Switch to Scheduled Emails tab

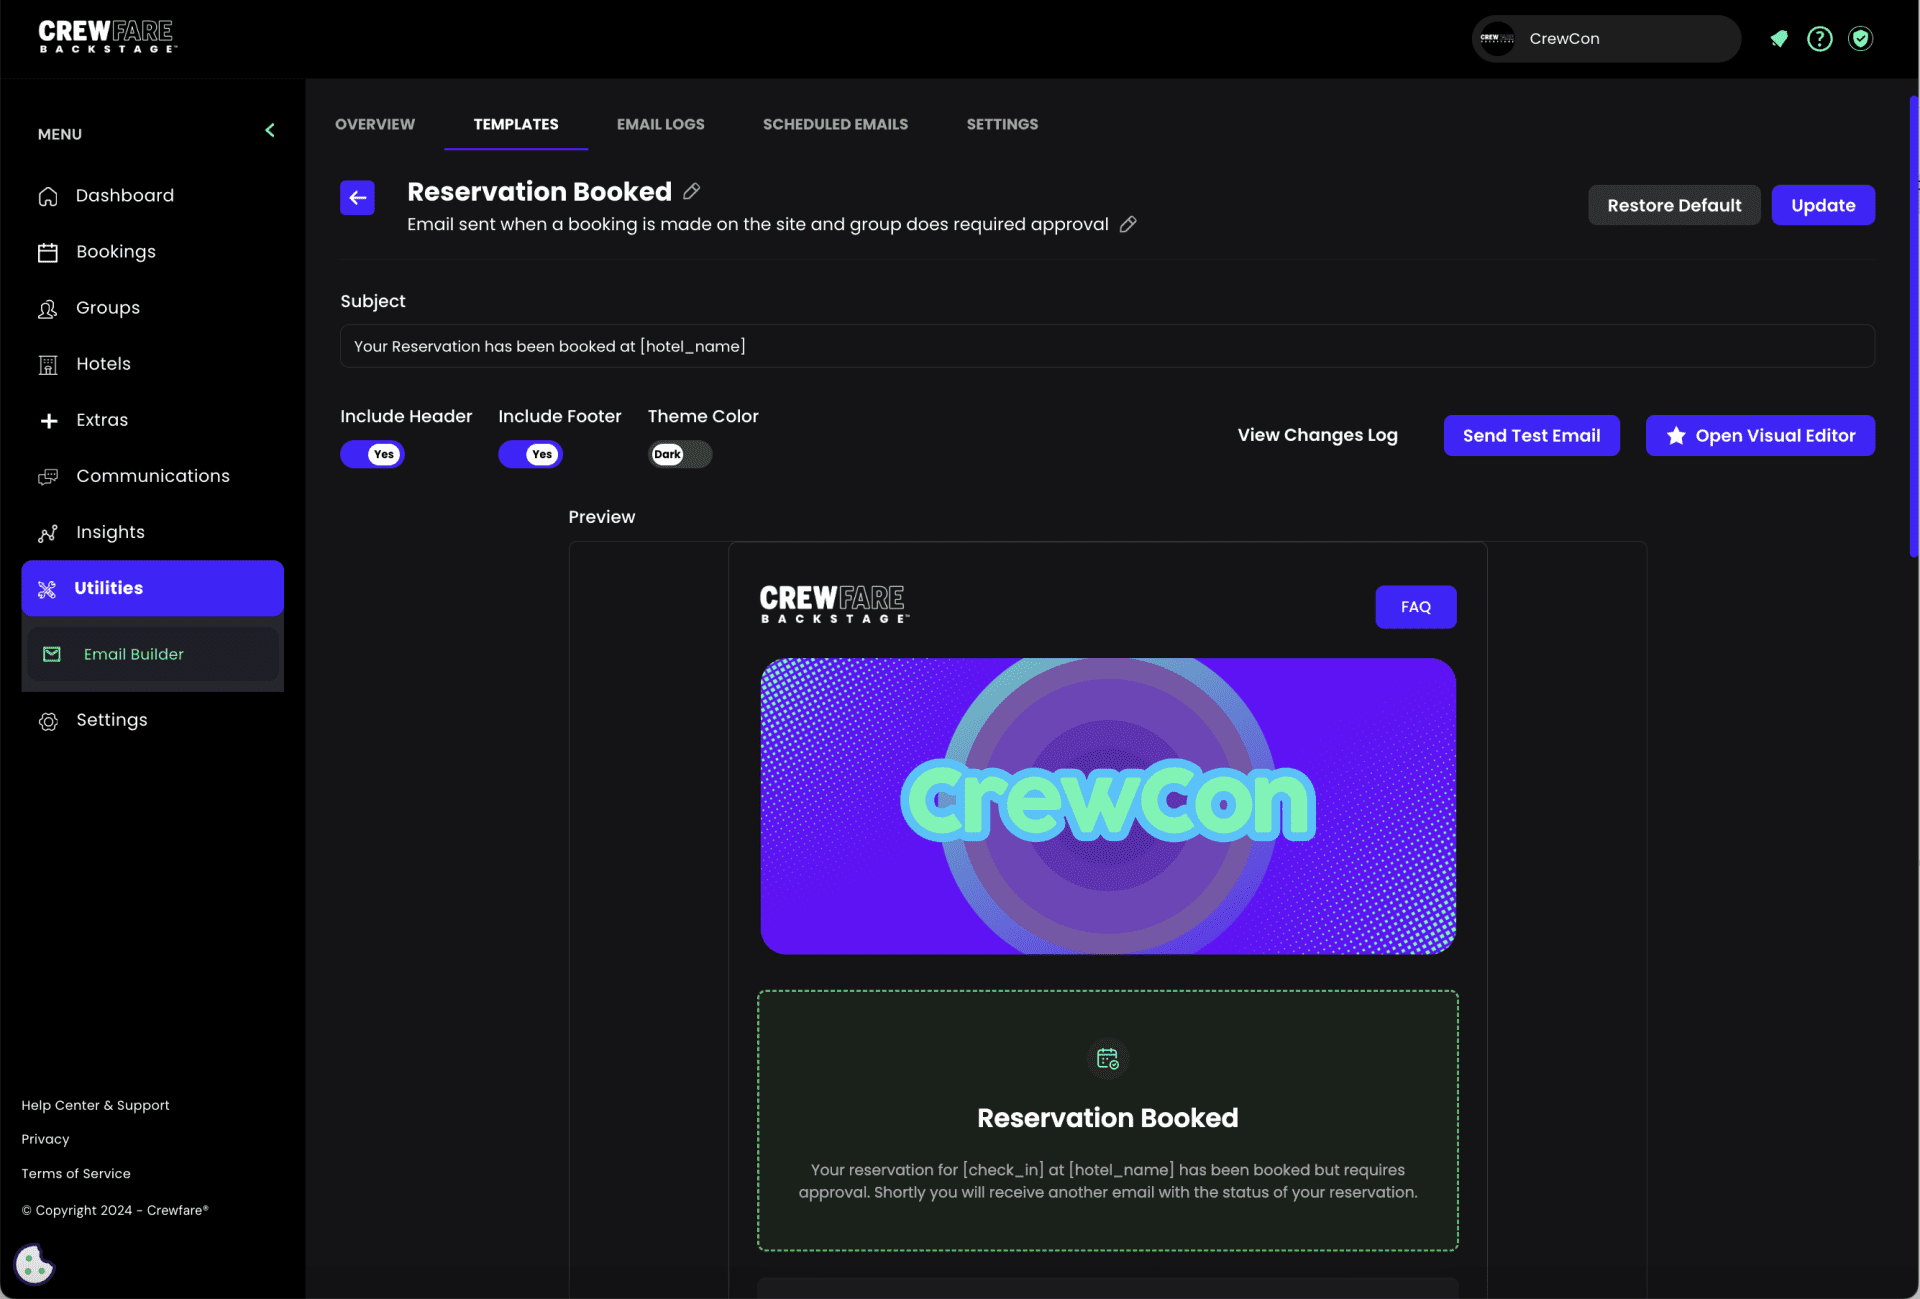(x=836, y=124)
